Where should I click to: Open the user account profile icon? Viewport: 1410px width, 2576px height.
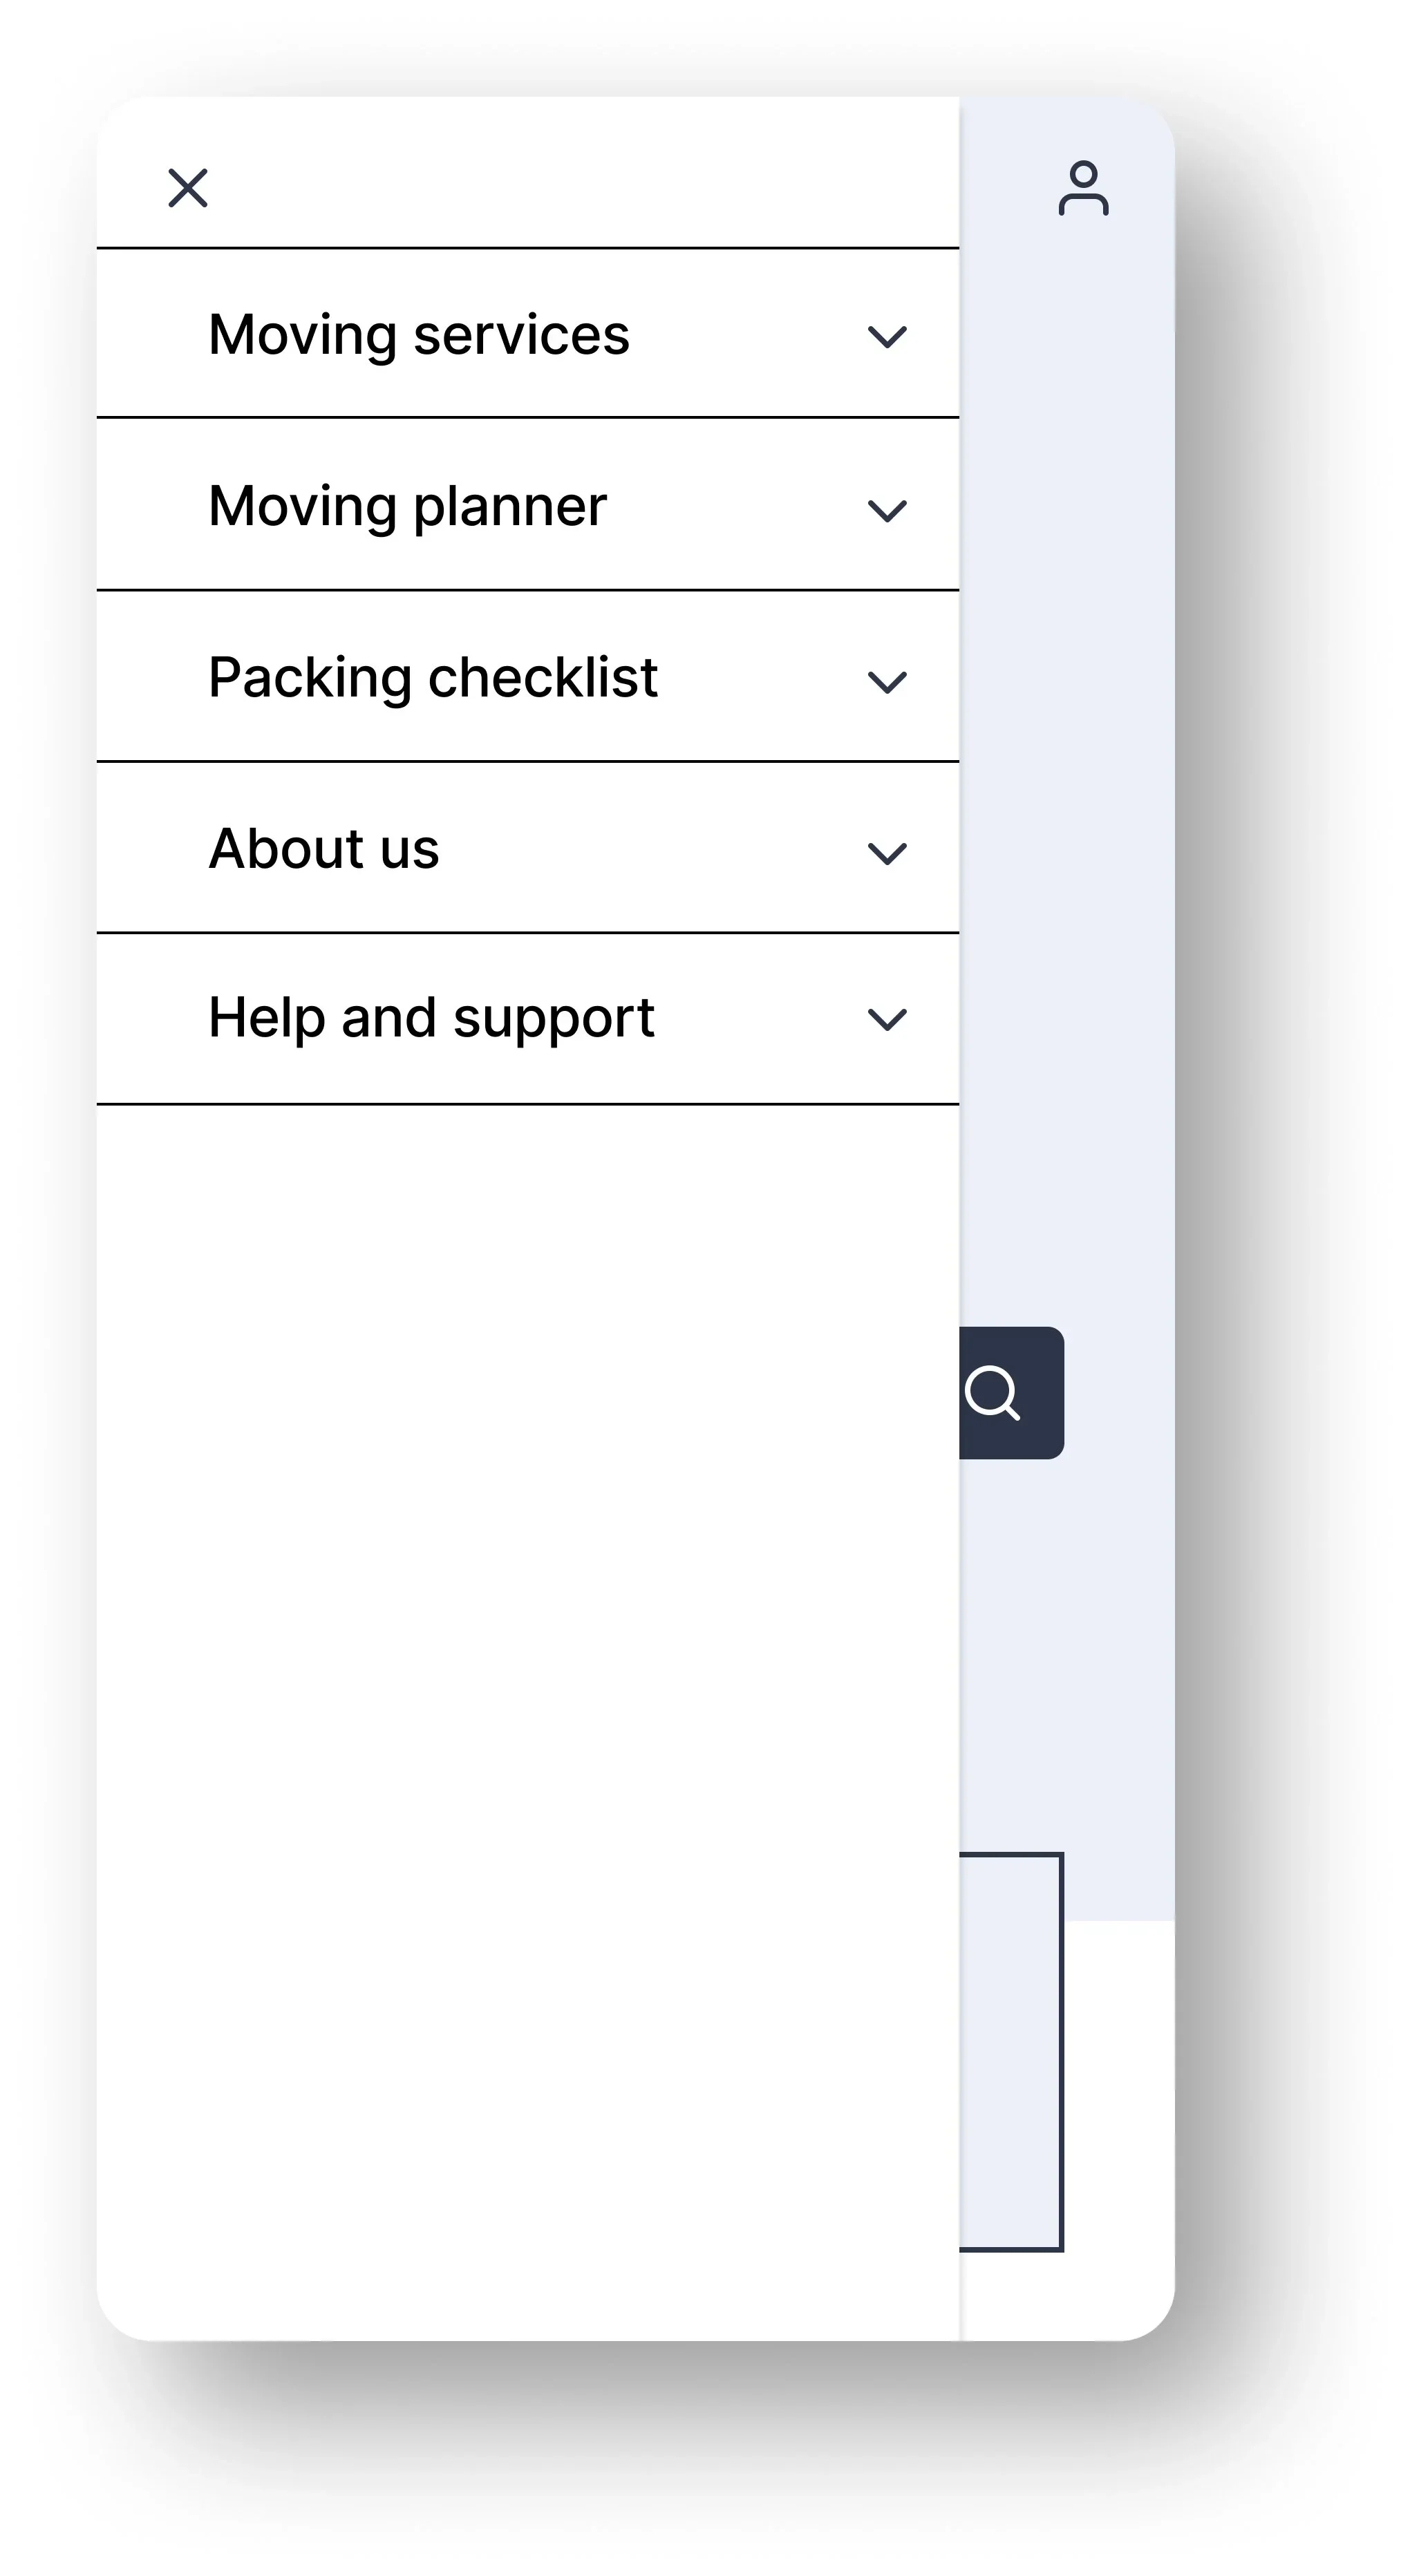pyautogui.click(x=1083, y=188)
